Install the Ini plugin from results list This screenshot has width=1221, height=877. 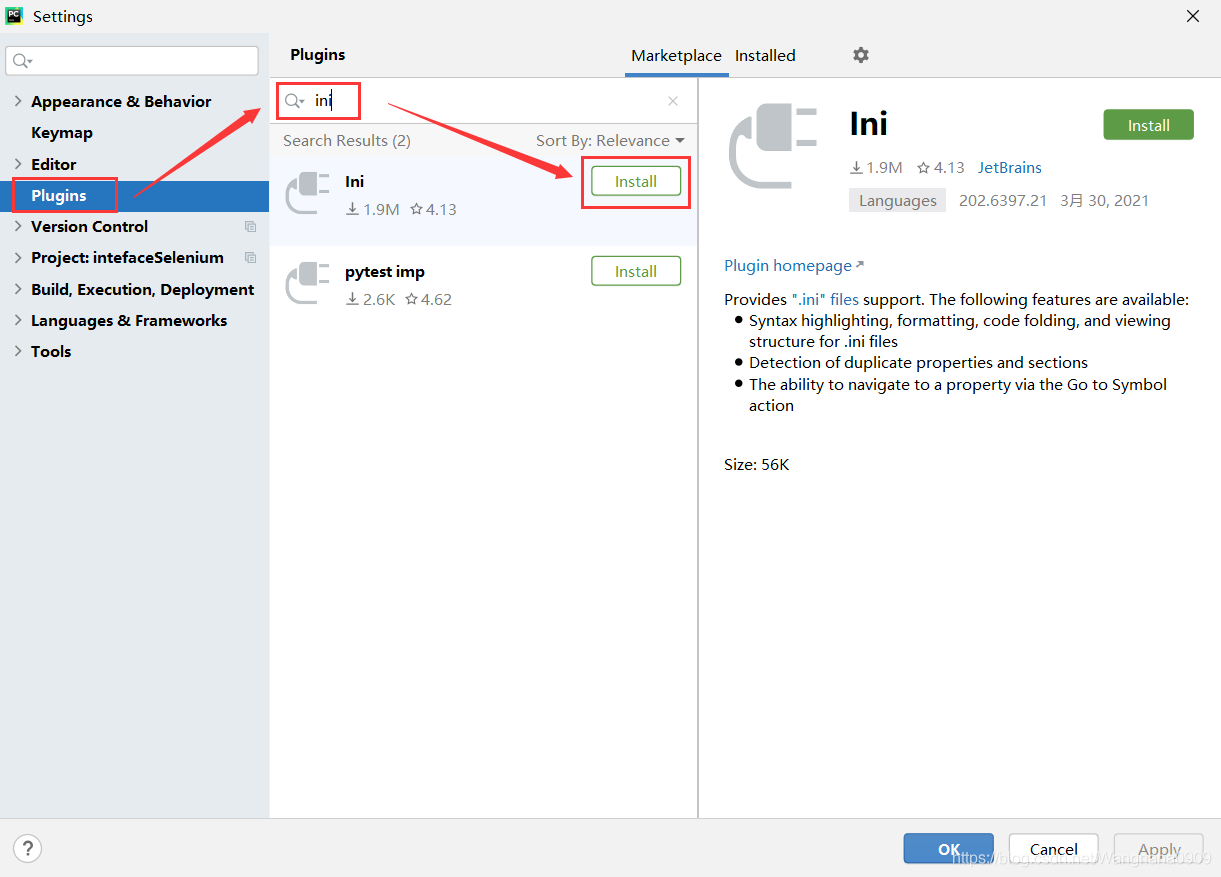click(636, 181)
